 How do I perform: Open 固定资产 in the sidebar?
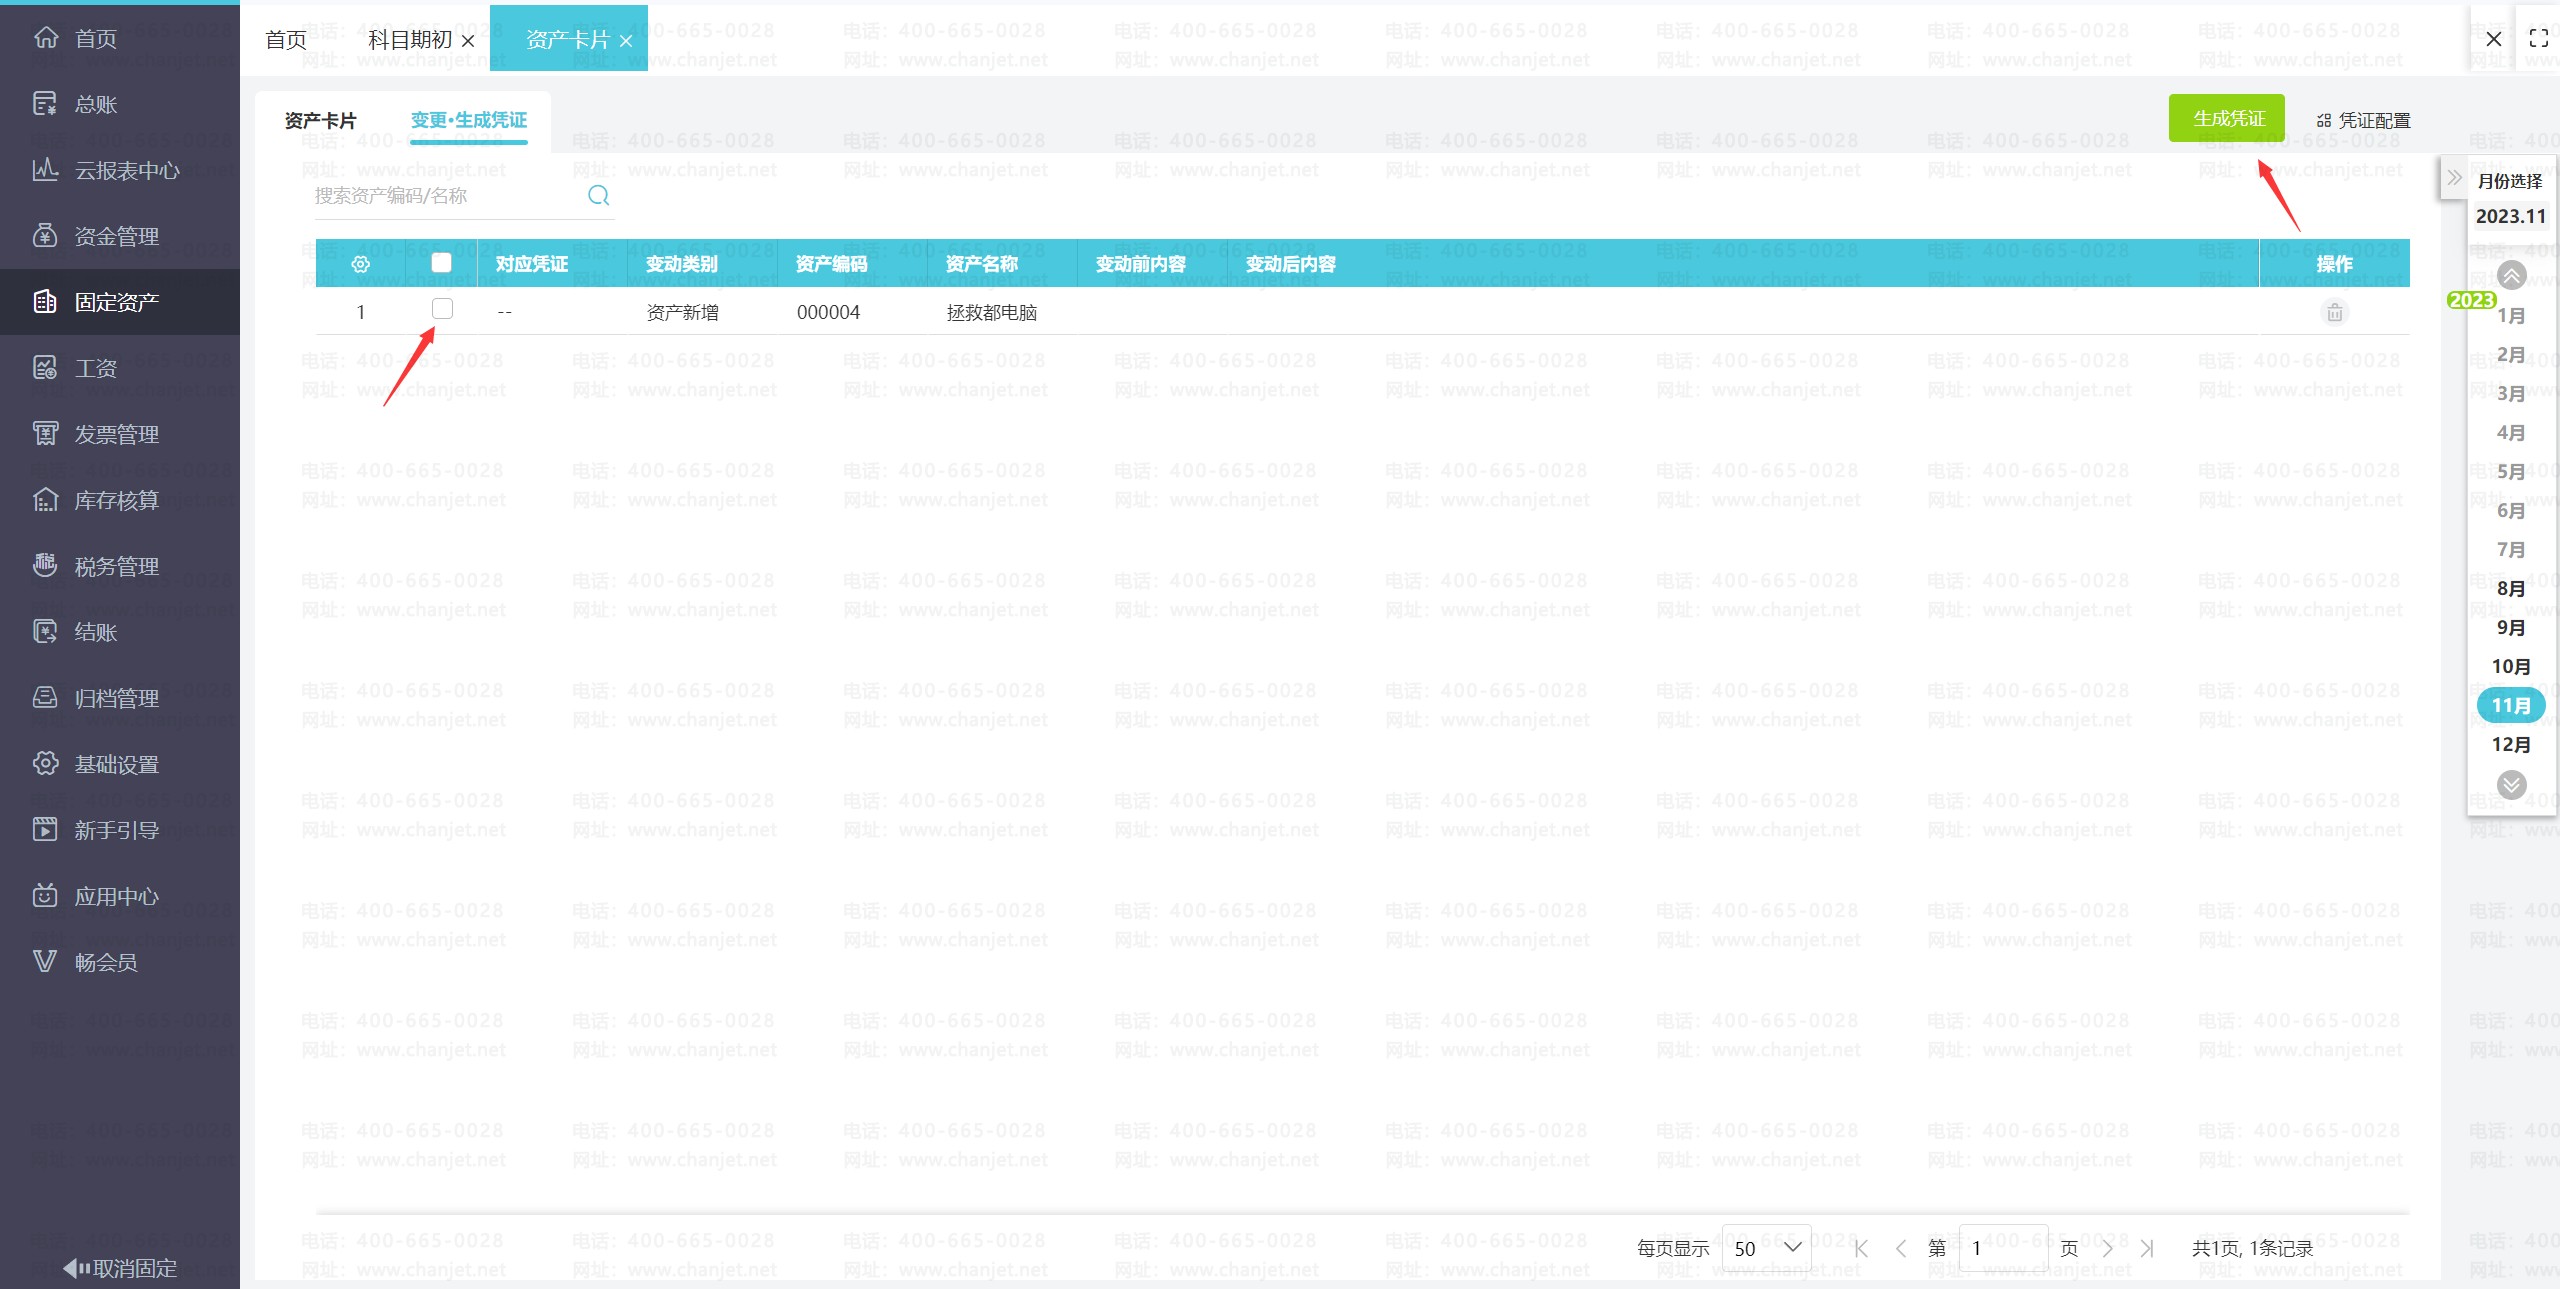click(x=116, y=302)
